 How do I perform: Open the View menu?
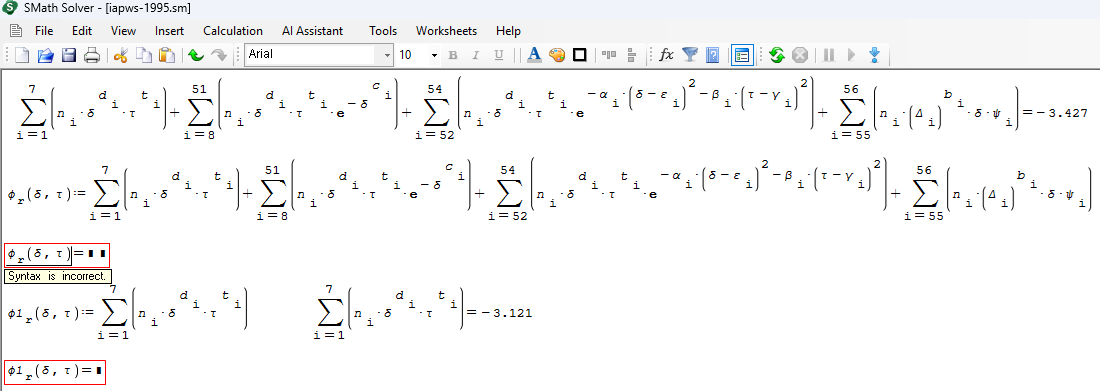tap(123, 31)
